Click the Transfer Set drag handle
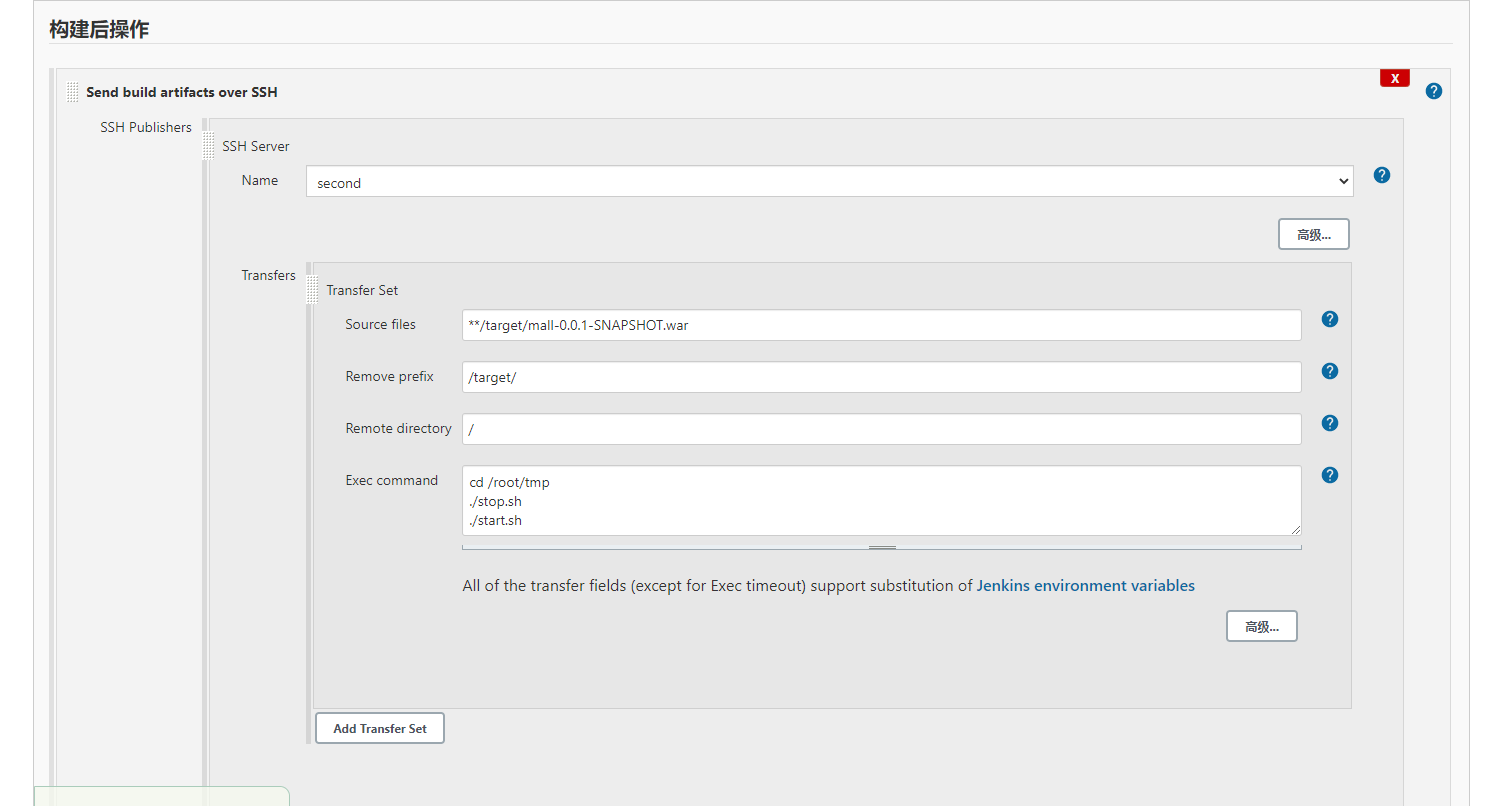 point(313,290)
